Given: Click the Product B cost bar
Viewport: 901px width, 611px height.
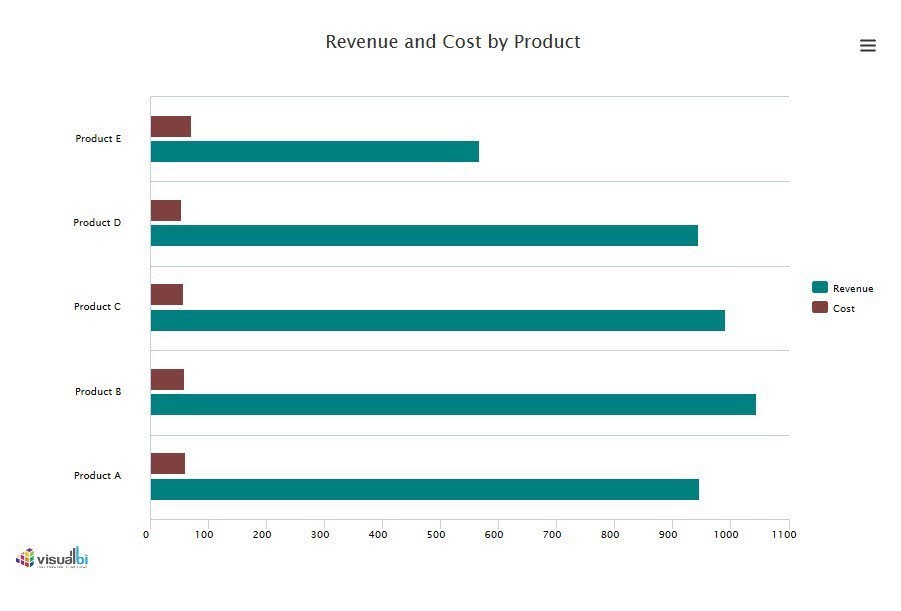Looking at the screenshot, I should point(167,380).
